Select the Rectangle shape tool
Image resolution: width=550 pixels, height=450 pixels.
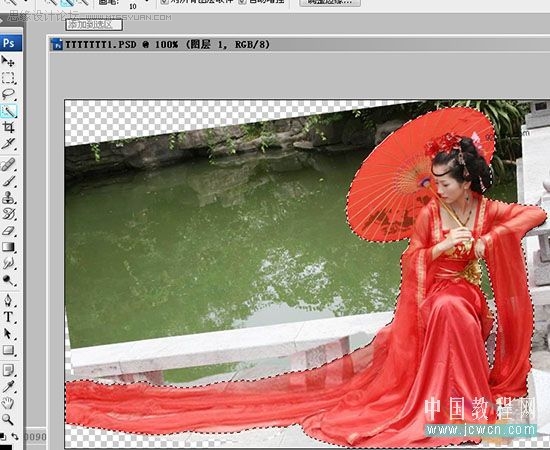click(8, 350)
